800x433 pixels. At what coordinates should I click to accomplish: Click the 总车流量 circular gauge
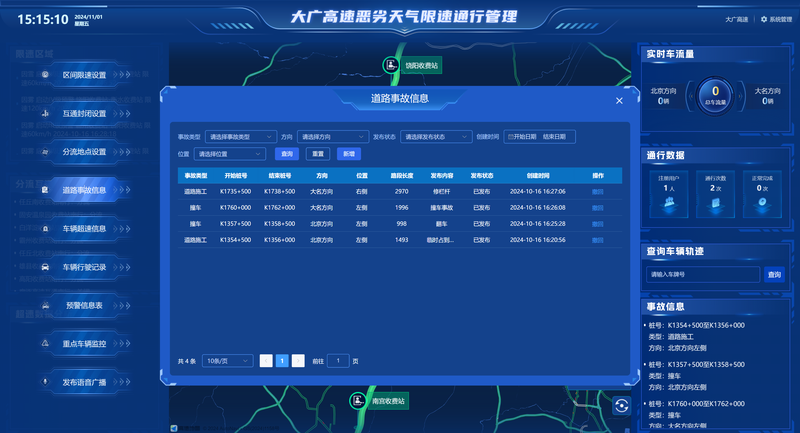(x=715, y=95)
